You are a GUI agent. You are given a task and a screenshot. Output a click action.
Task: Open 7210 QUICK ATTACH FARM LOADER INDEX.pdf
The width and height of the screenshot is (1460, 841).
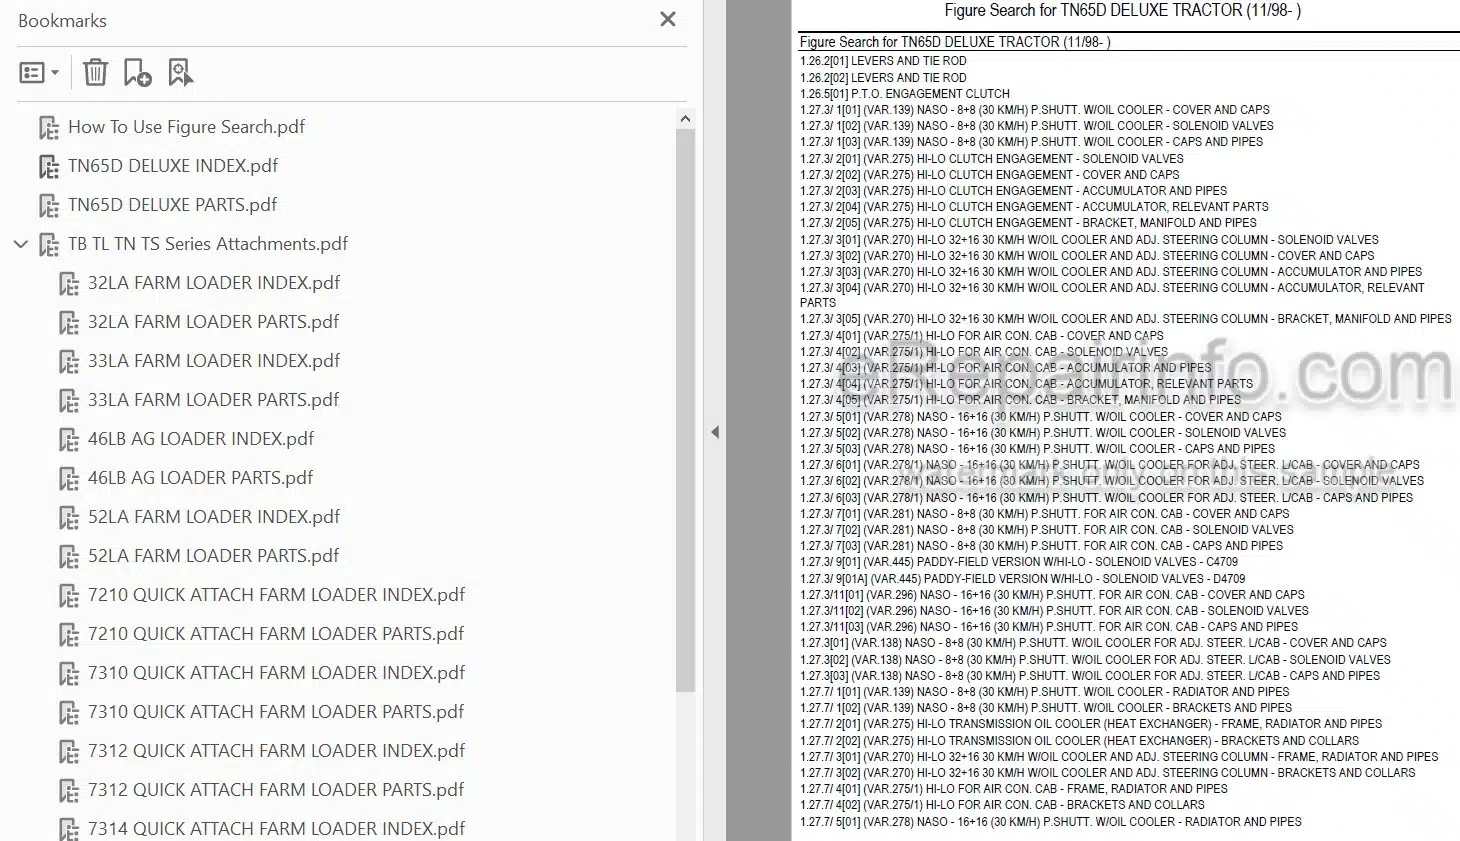click(276, 595)
